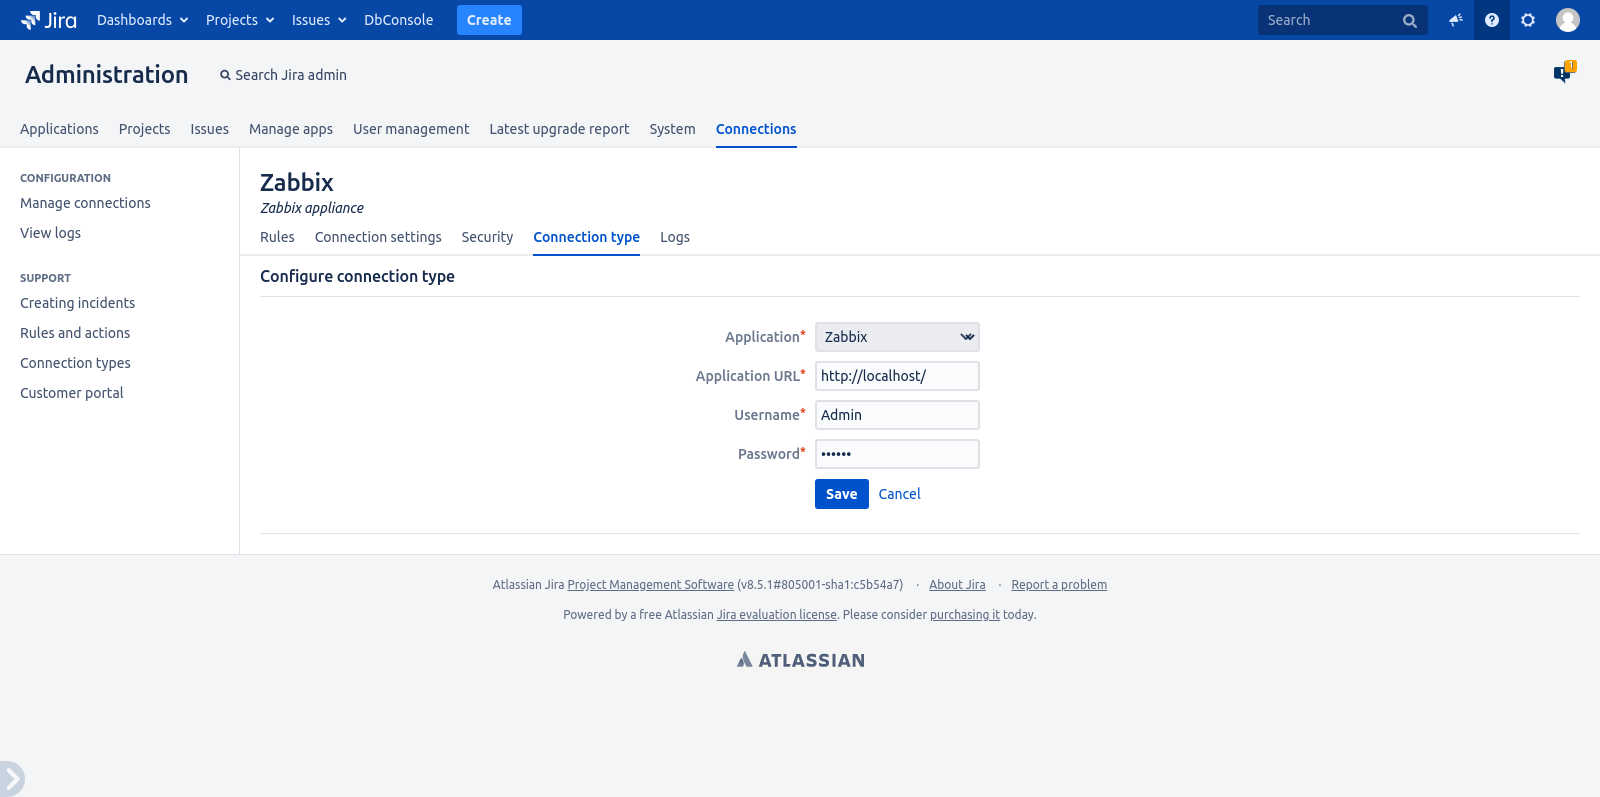Image resolution: width=1600 pixels, height=797 pixels.
Task: Open the About Jira footer link
Action: click(957, 585)
